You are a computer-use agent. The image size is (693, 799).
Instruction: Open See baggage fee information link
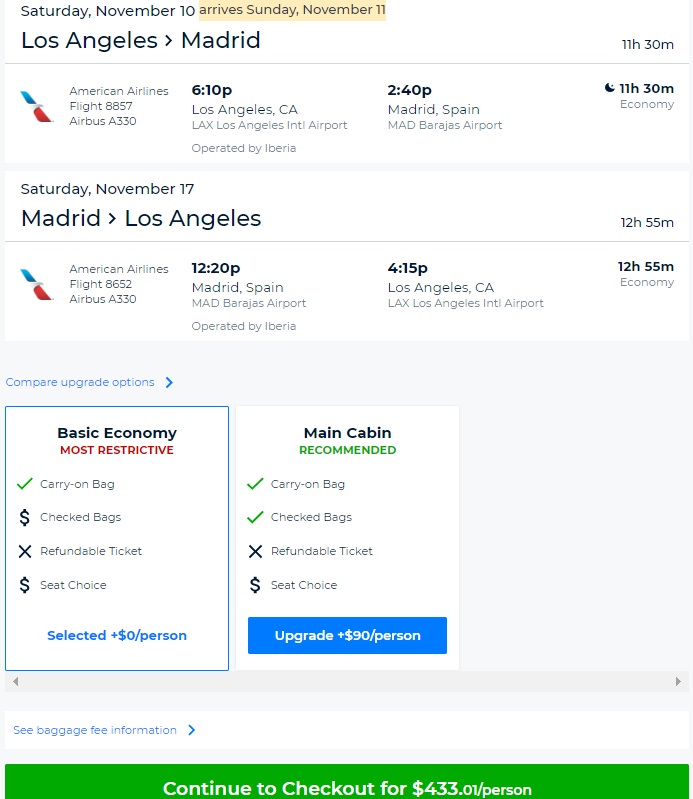tap(95, 730)
